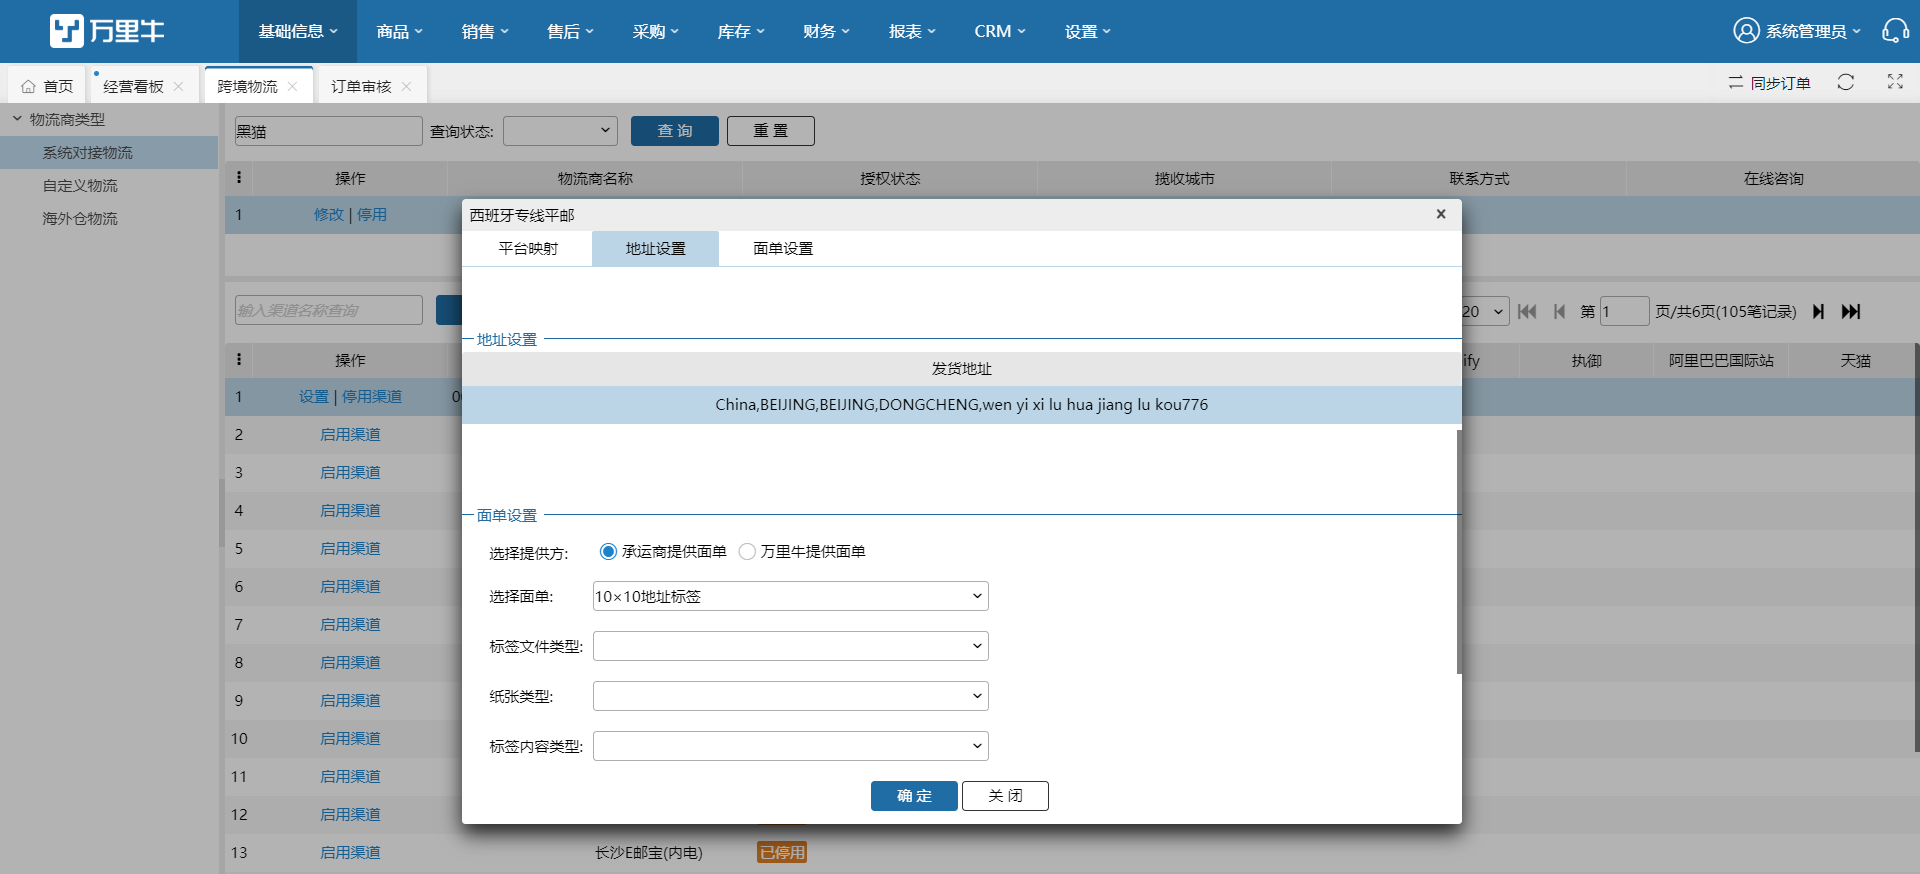Collapse the 物流商类型 tree
Image resolution: width=1920 pixels, height=874 pixels.
17,119
